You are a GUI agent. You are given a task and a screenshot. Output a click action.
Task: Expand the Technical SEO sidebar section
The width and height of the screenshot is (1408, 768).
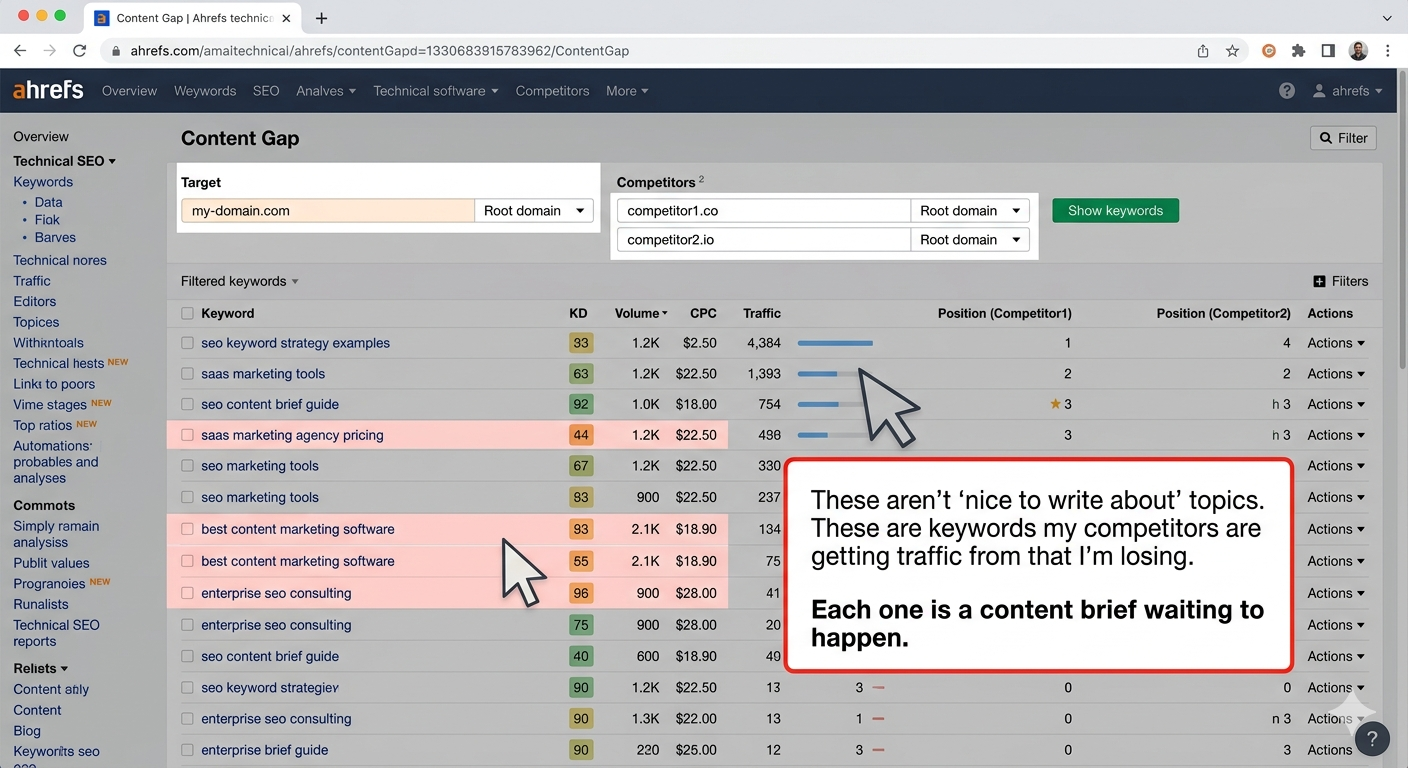[64, 161]
